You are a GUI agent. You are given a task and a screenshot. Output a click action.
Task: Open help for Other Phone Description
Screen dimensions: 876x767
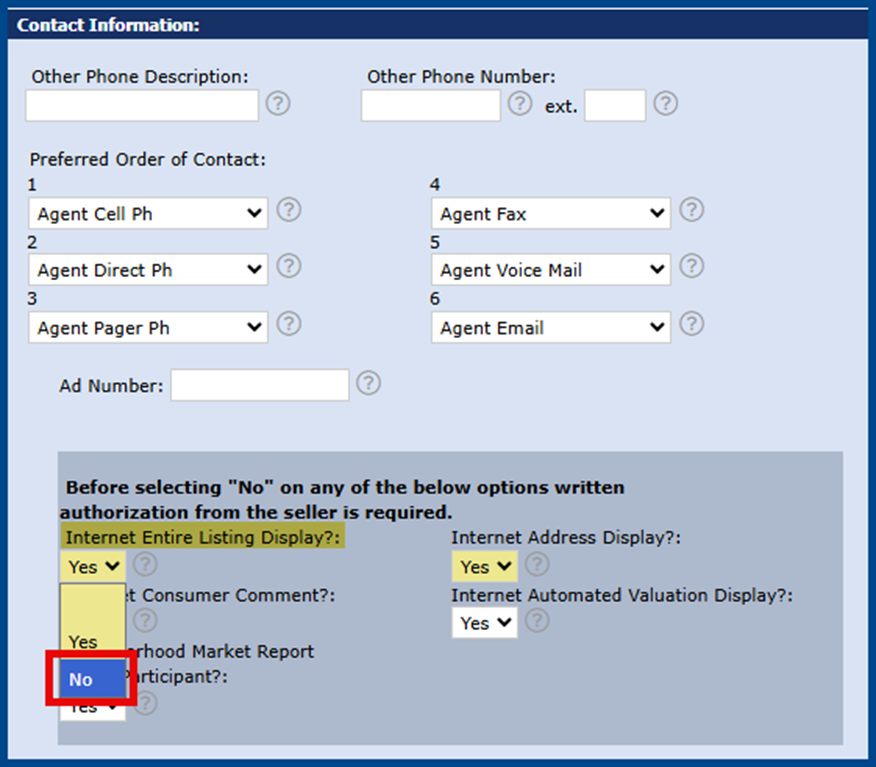278,104
